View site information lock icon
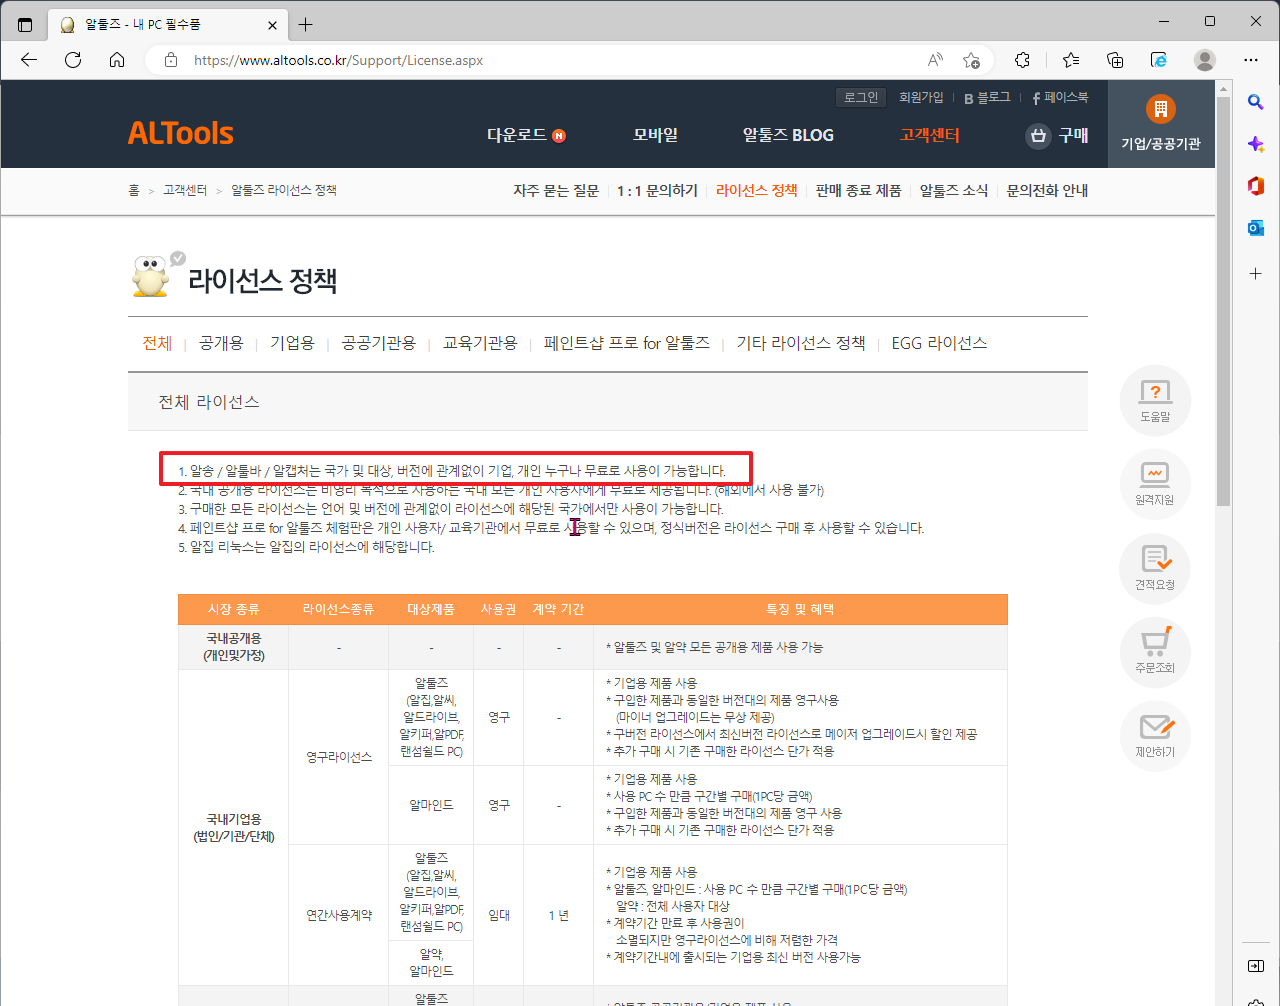The height and width of the screenshot is (1006, 1280). [171, 60]
